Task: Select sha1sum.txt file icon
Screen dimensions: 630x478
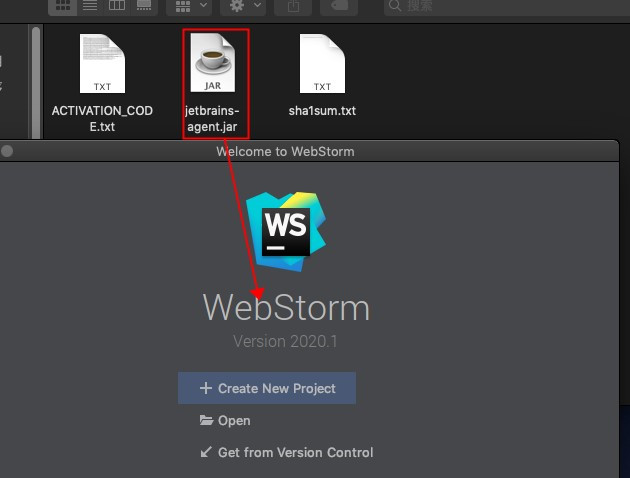Action: point(322,63)
